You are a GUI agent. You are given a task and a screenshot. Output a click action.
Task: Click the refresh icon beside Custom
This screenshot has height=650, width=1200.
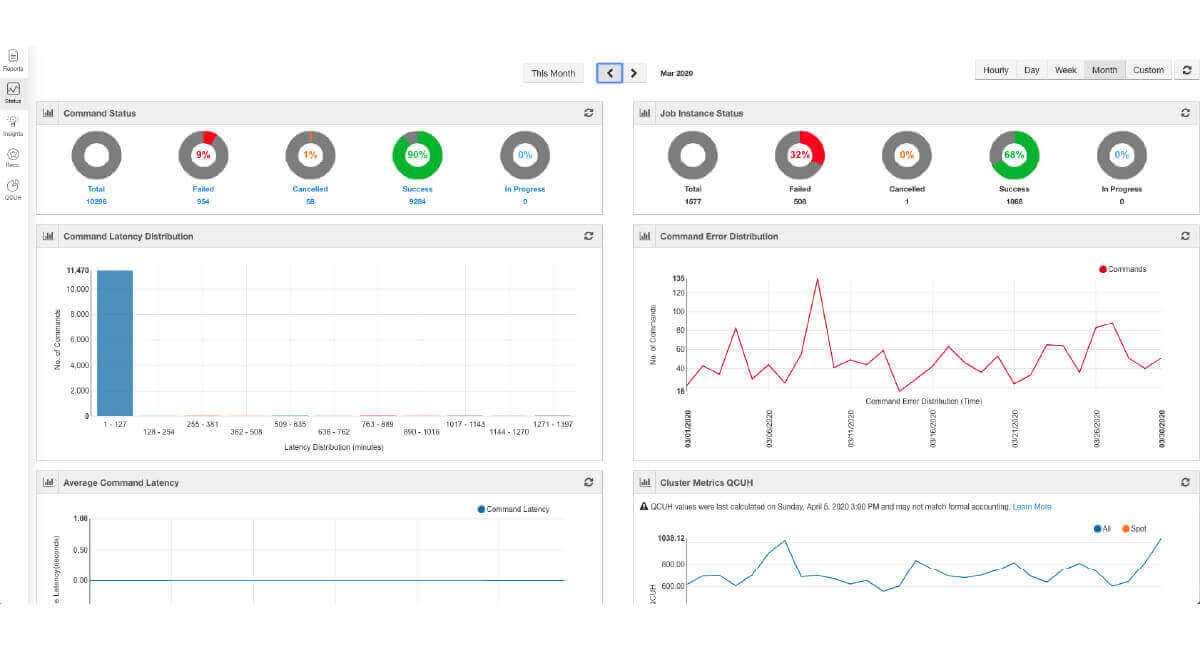pos(1187,70)
